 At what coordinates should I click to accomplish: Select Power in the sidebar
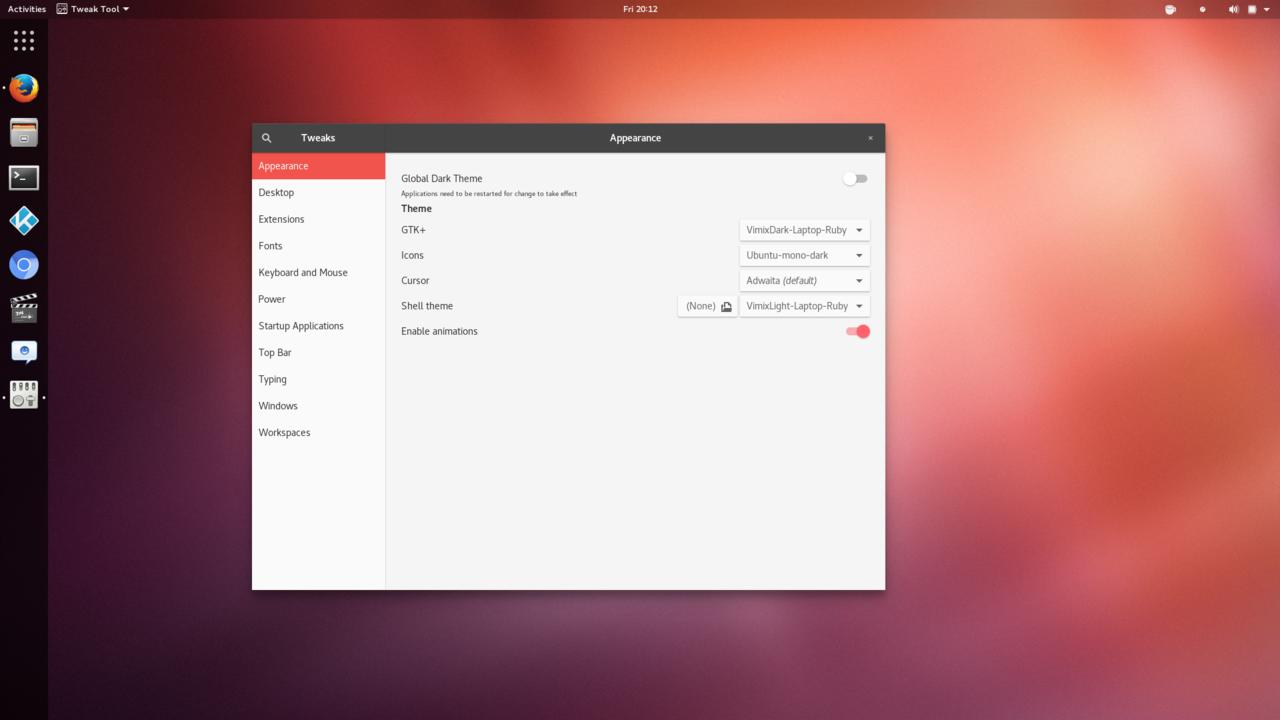pyautogui.click(x=318, y=299)
